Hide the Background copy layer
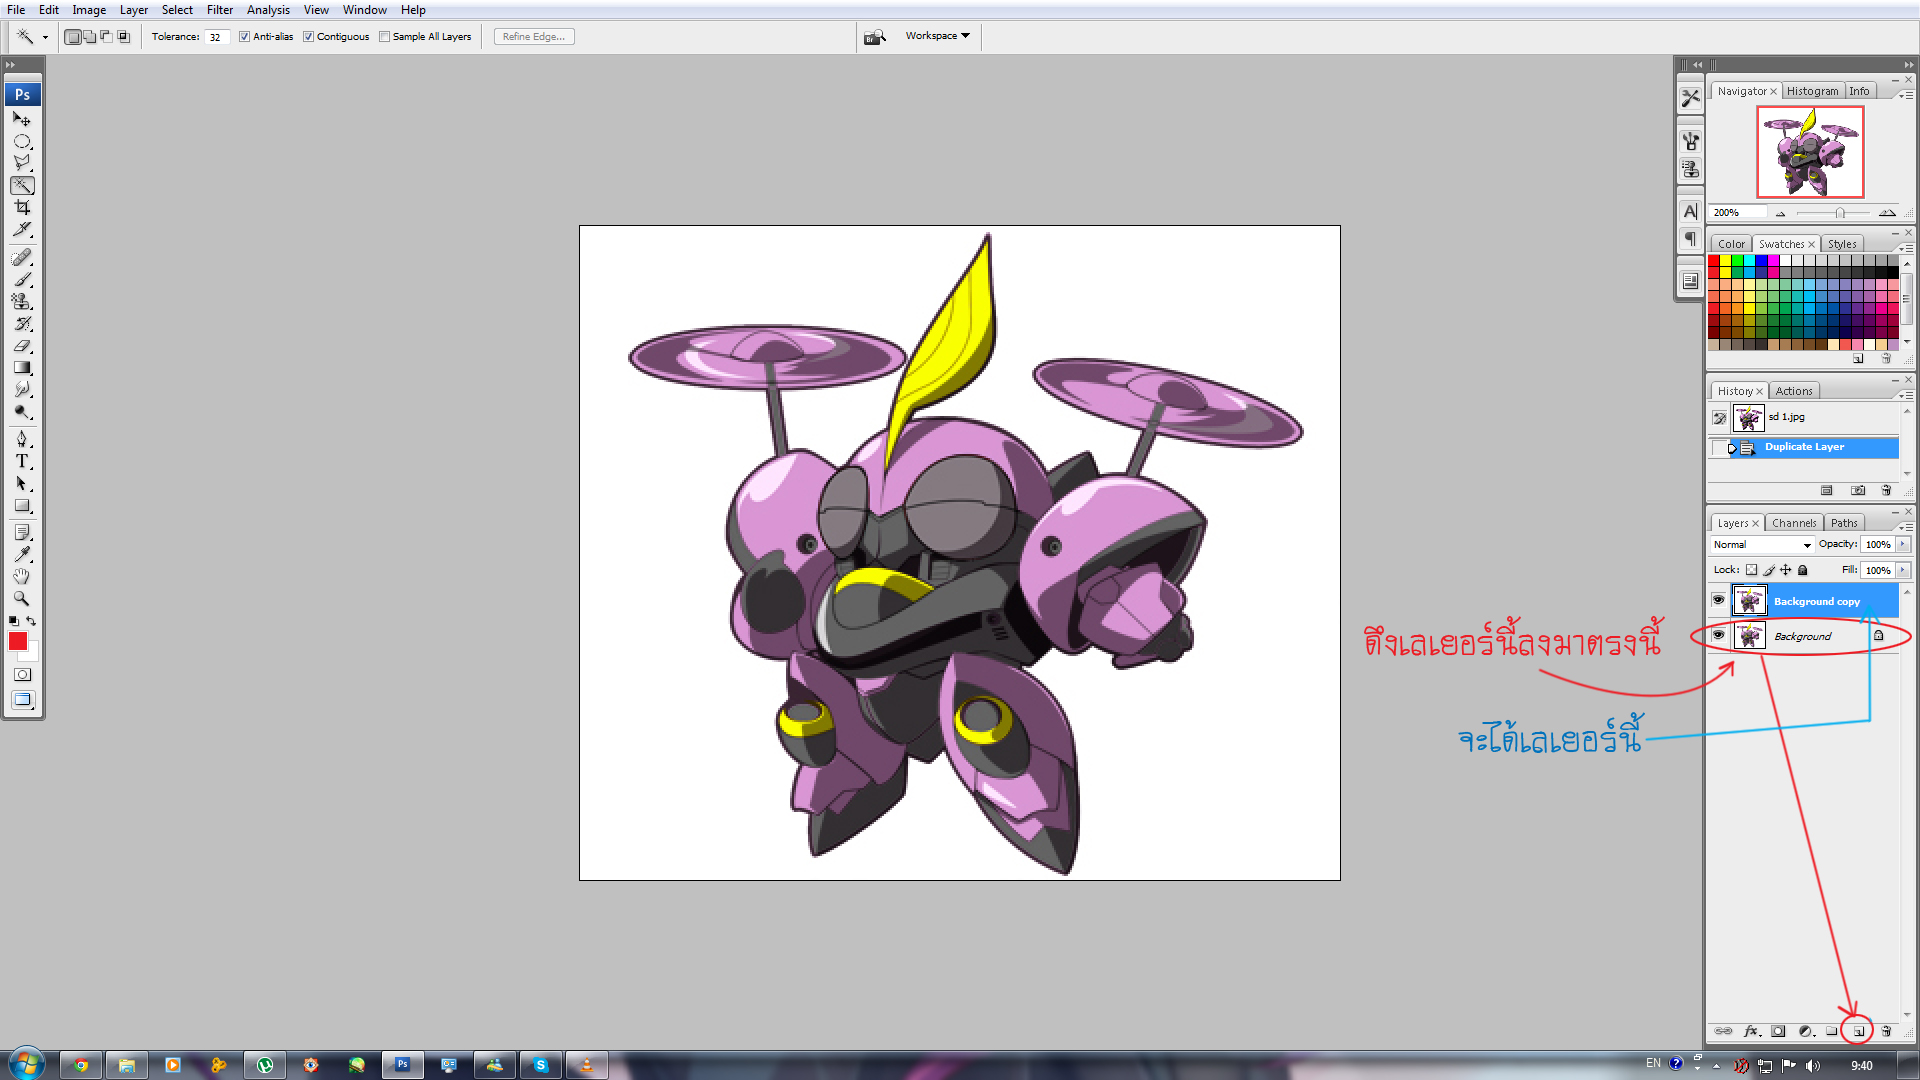The height and width of the screenshot is (1080, 1920). point(1718,600)
